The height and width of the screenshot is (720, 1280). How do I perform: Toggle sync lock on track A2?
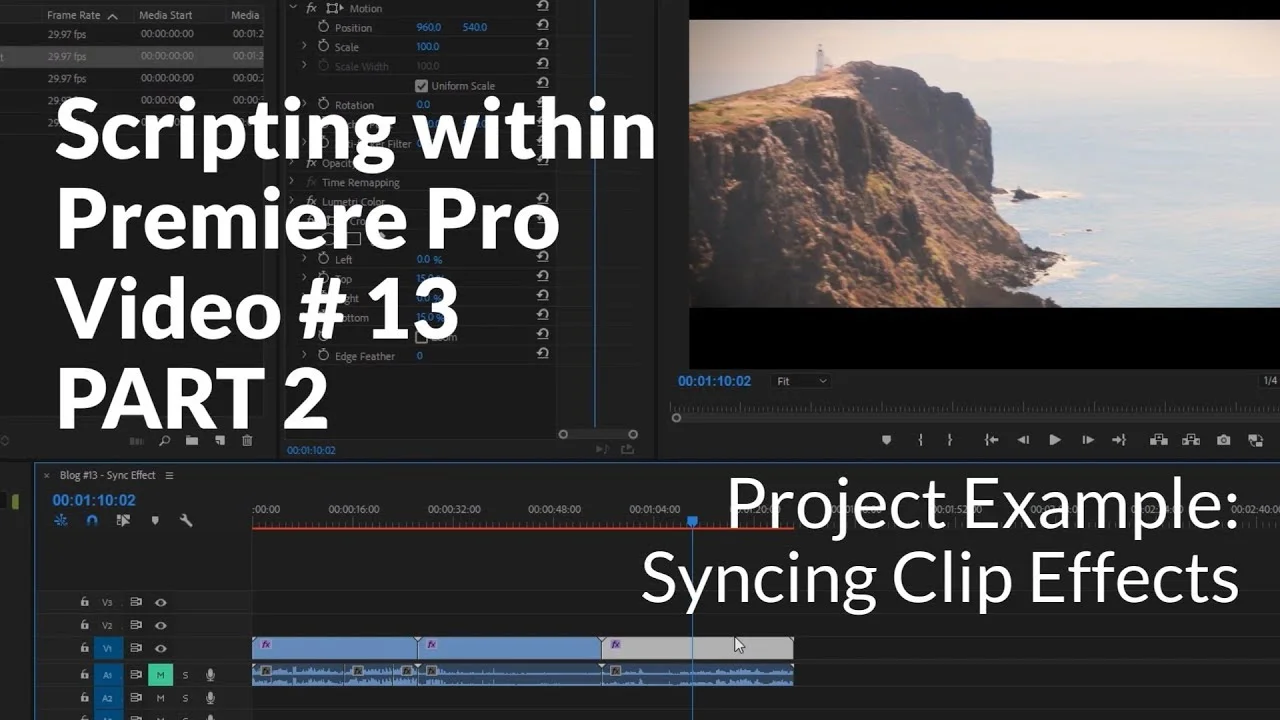136,698
